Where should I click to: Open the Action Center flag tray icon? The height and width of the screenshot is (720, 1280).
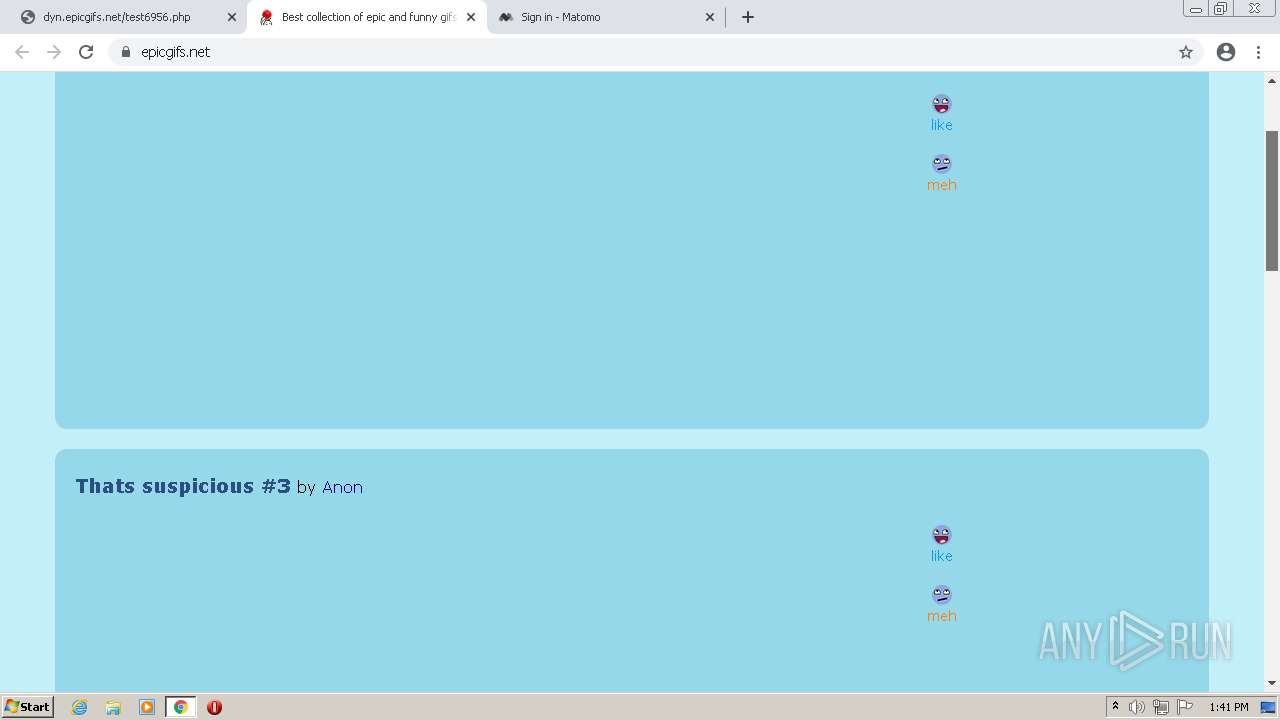pyautogui.click(x=1185, y=707)
